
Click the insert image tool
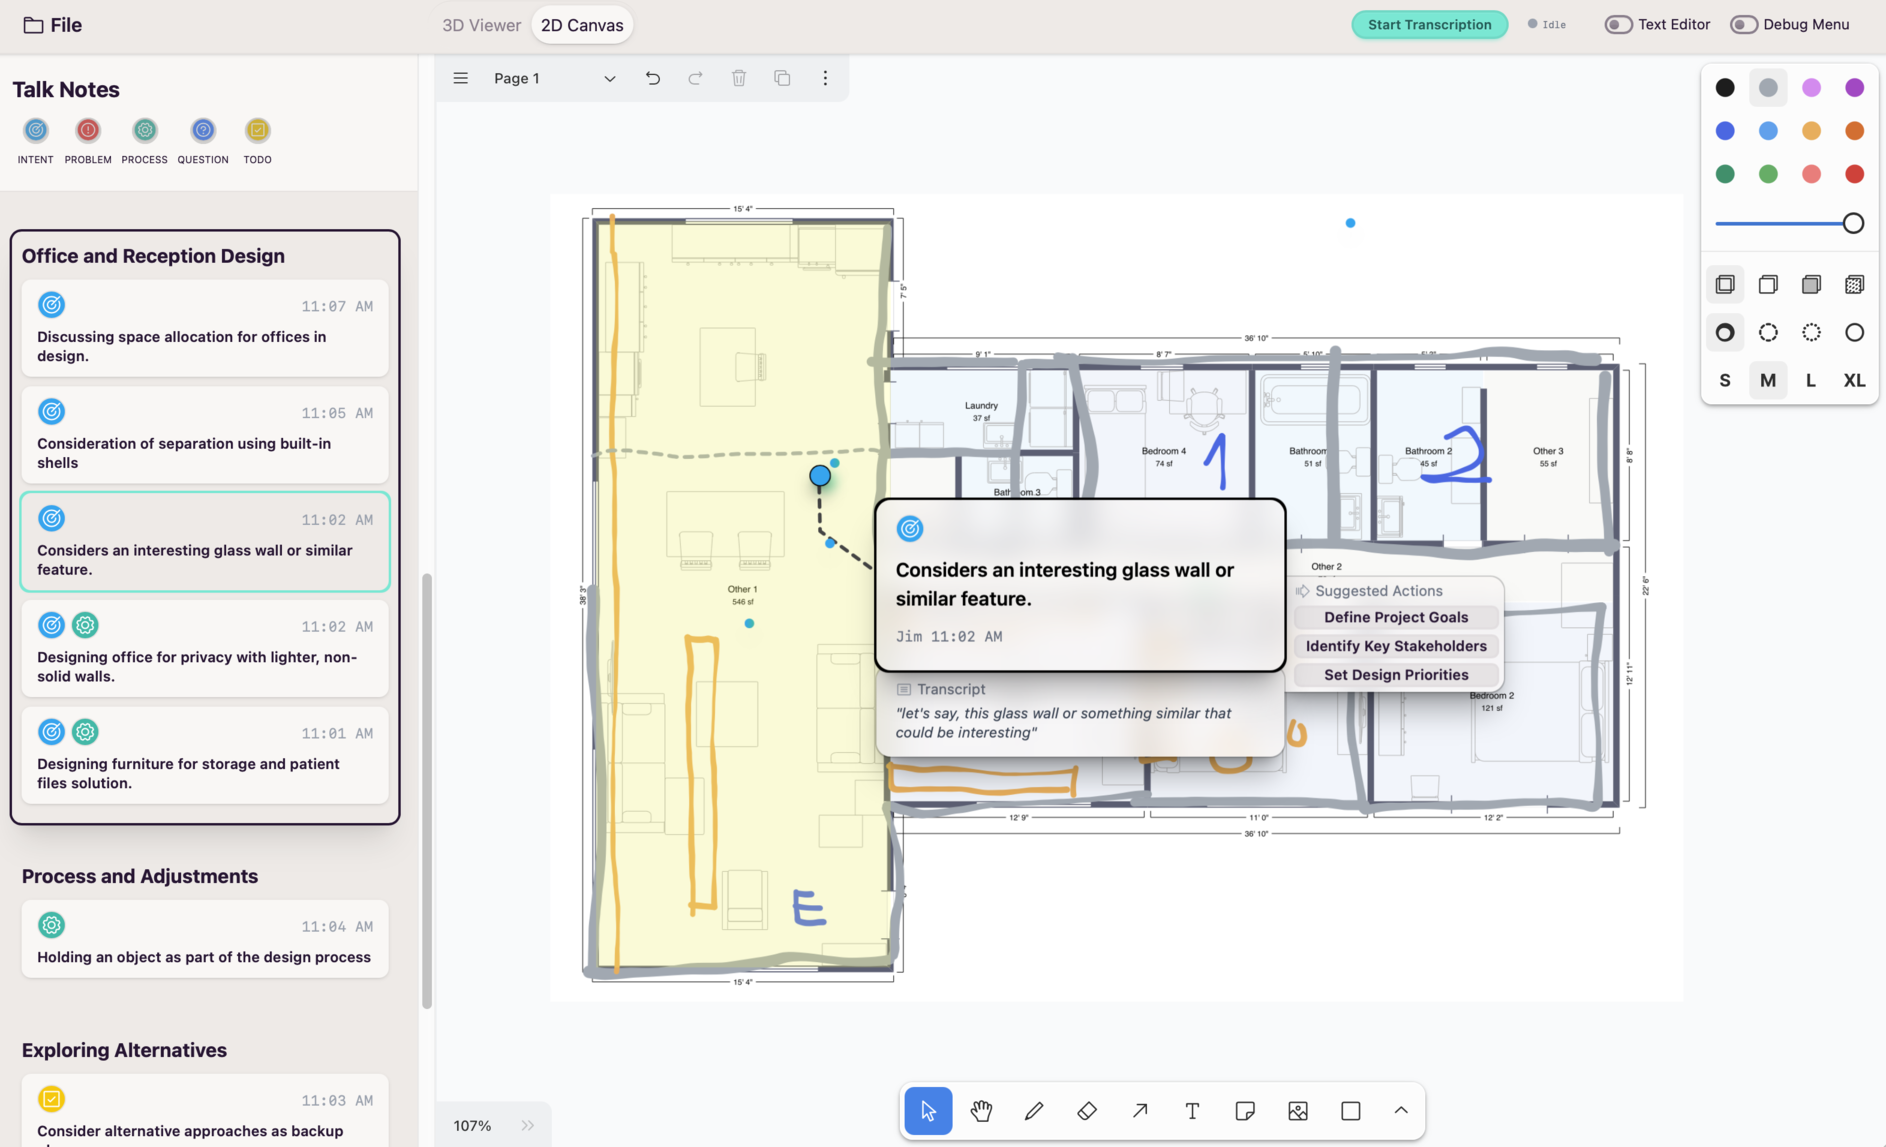point(1298,1111)
